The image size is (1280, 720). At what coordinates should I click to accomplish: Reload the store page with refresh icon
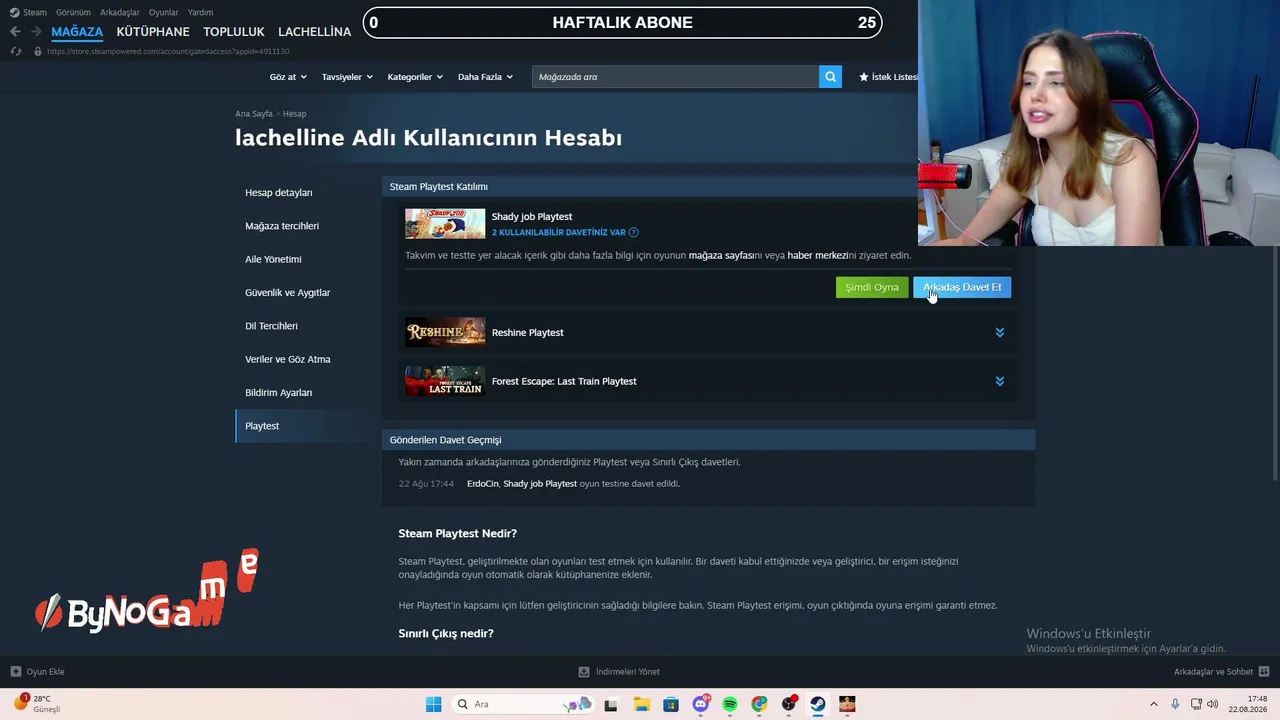(15, 51)
